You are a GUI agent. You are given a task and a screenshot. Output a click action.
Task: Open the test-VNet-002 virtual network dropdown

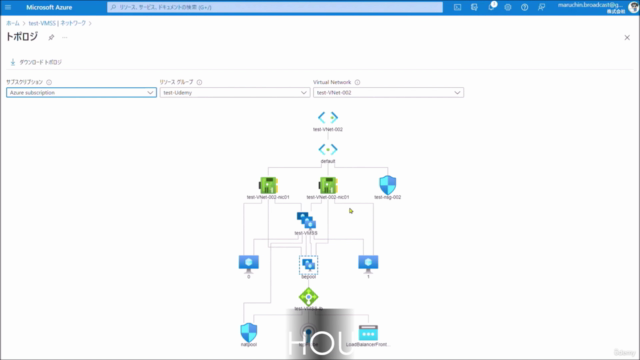coord(388,93)
